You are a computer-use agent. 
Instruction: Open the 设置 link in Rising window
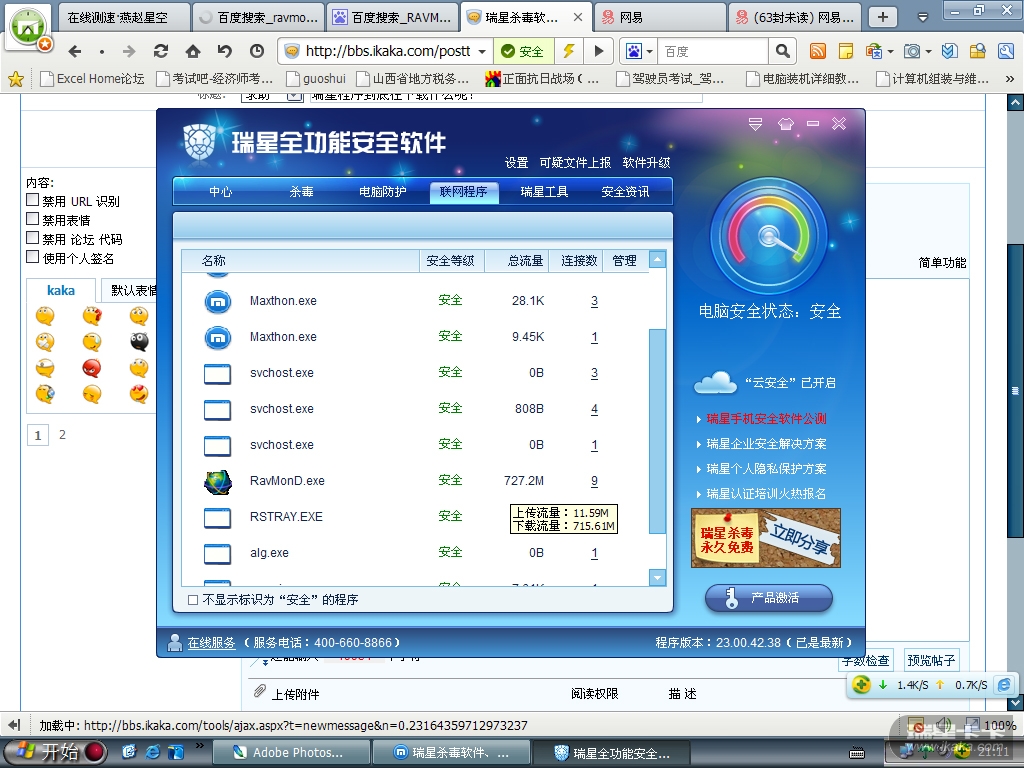coord(516,163)
